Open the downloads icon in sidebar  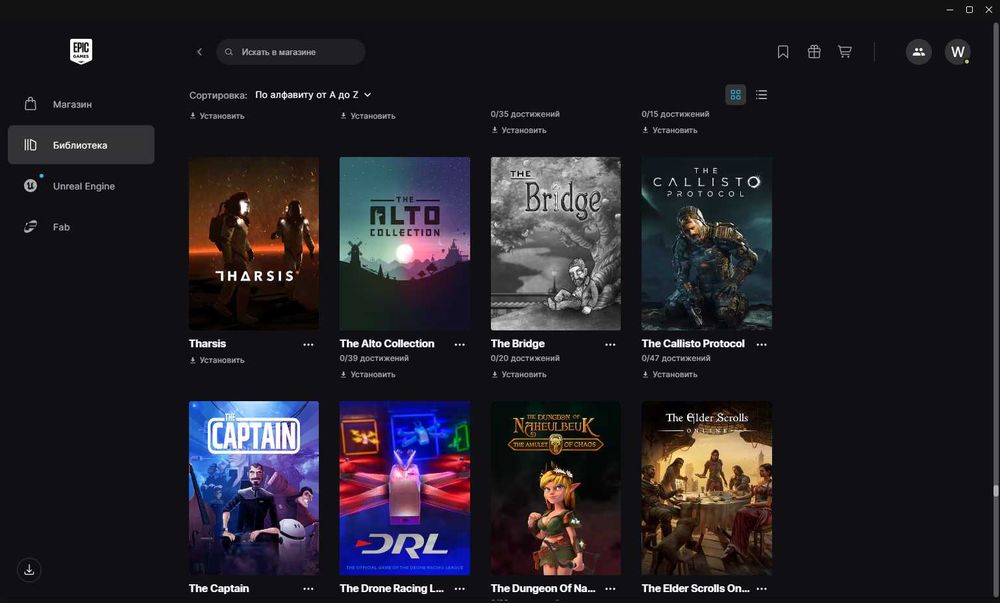[29, 570]
